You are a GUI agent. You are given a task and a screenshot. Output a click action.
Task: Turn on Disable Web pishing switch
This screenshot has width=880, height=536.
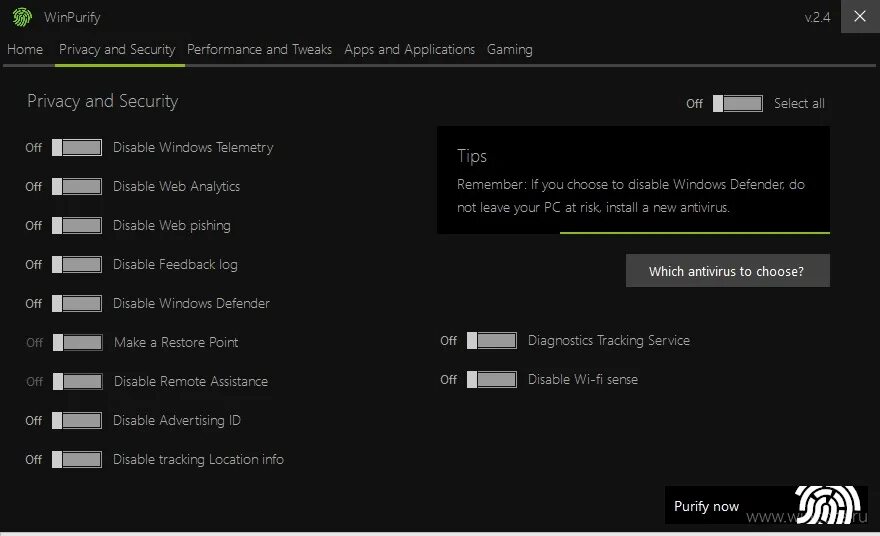(77, 225)
